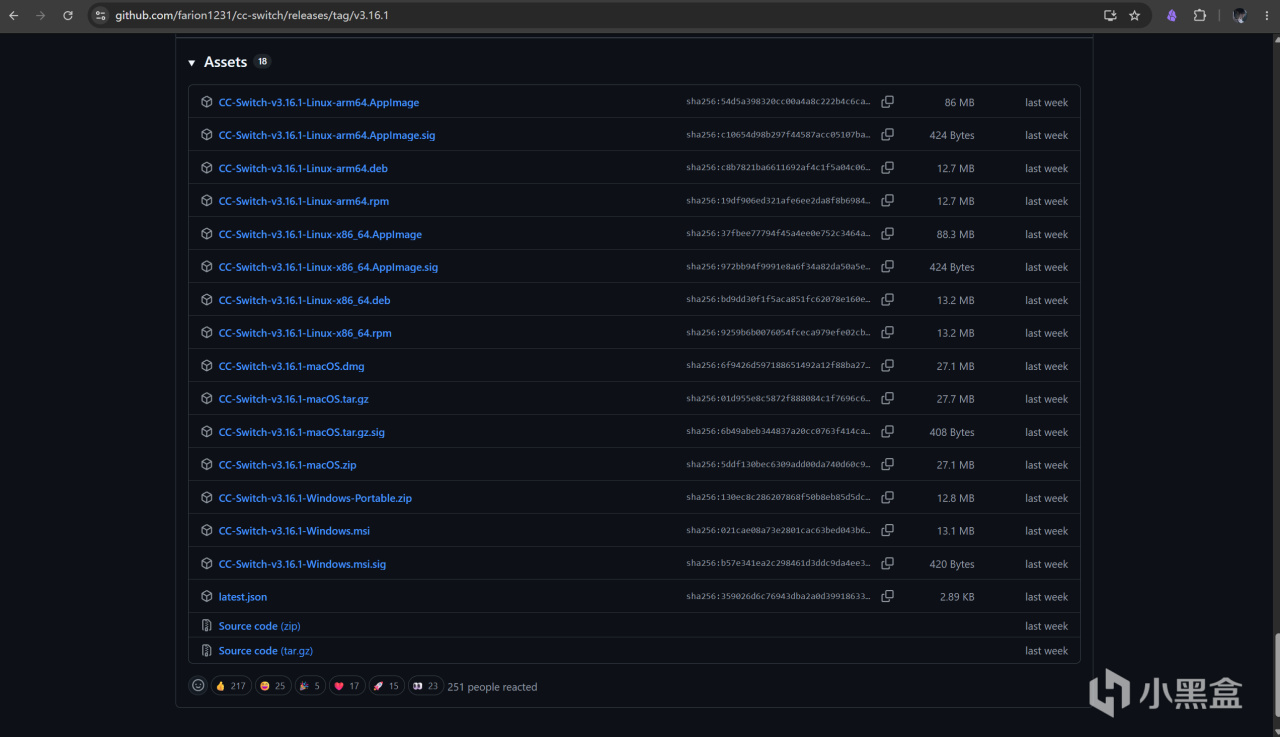Copy SHA256 of Windows-Portable.zip asset
The height and width of the screenshot is (737, 1280).
[x=887, y=498]
